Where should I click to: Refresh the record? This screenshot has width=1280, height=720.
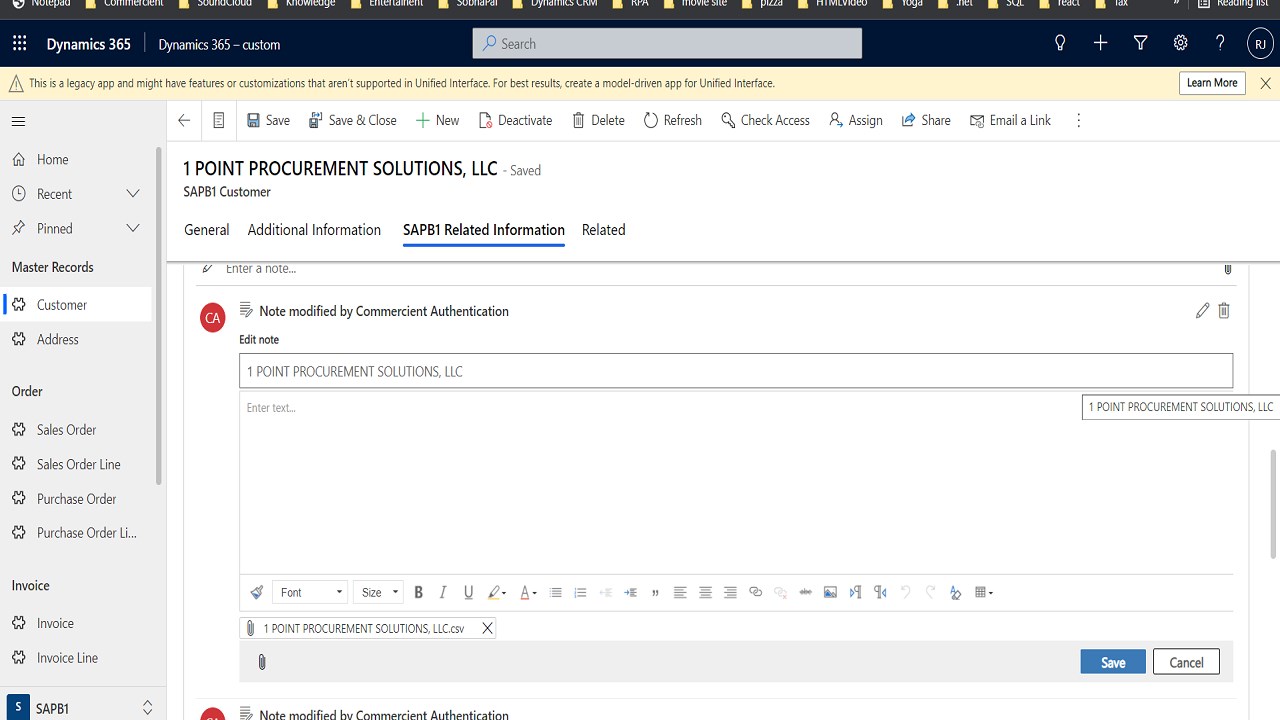click(x=672, y=120)
